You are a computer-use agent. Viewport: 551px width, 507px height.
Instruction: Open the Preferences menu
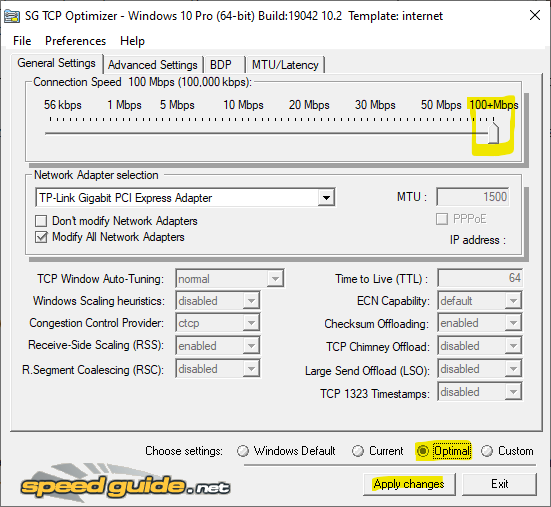[75, 41]
